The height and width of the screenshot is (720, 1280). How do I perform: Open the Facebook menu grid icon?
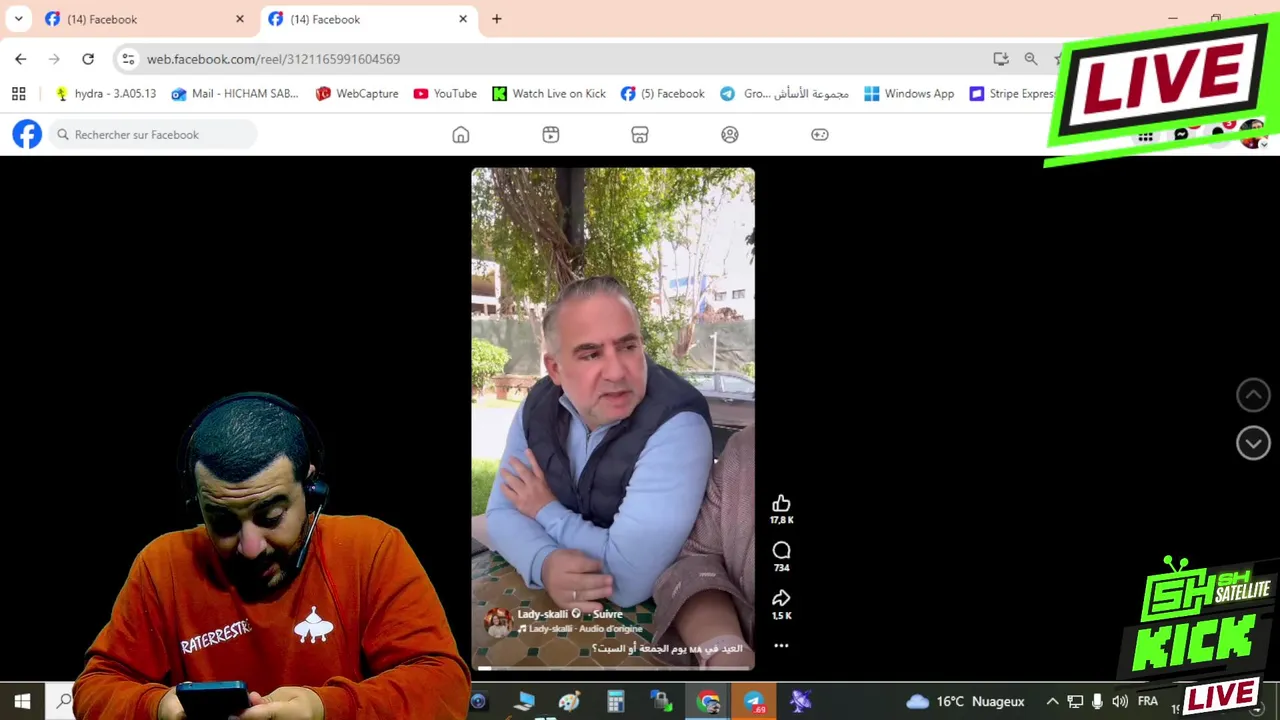point(1145,136)
